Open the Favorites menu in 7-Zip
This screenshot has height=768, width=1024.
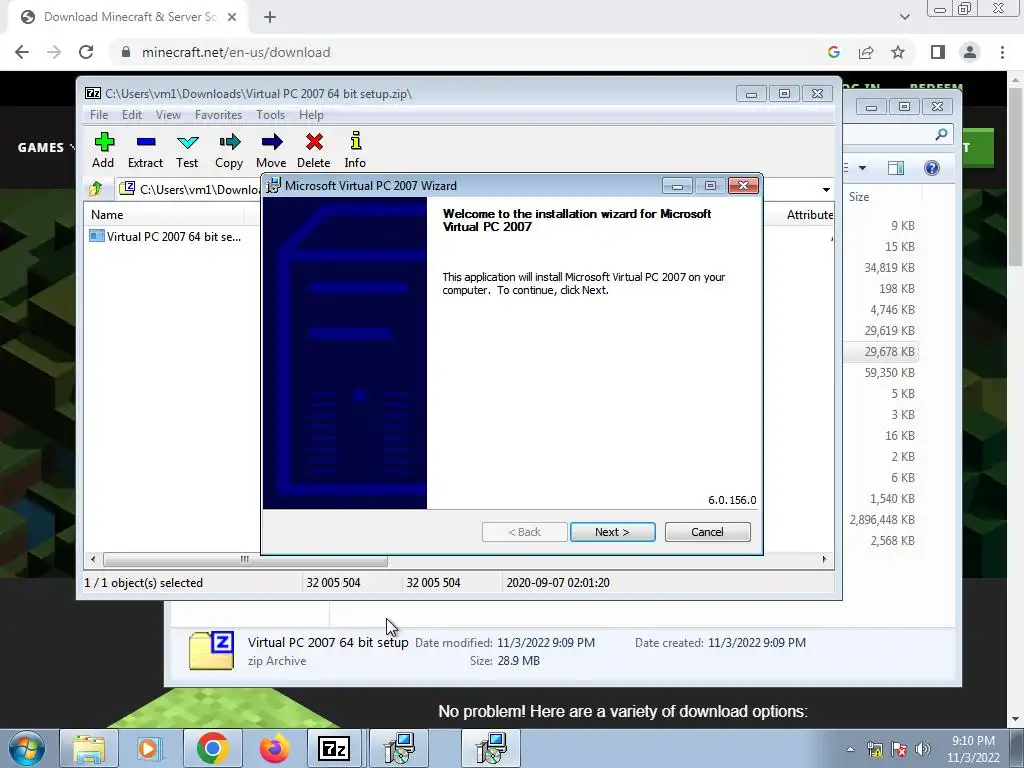(218, 115)
